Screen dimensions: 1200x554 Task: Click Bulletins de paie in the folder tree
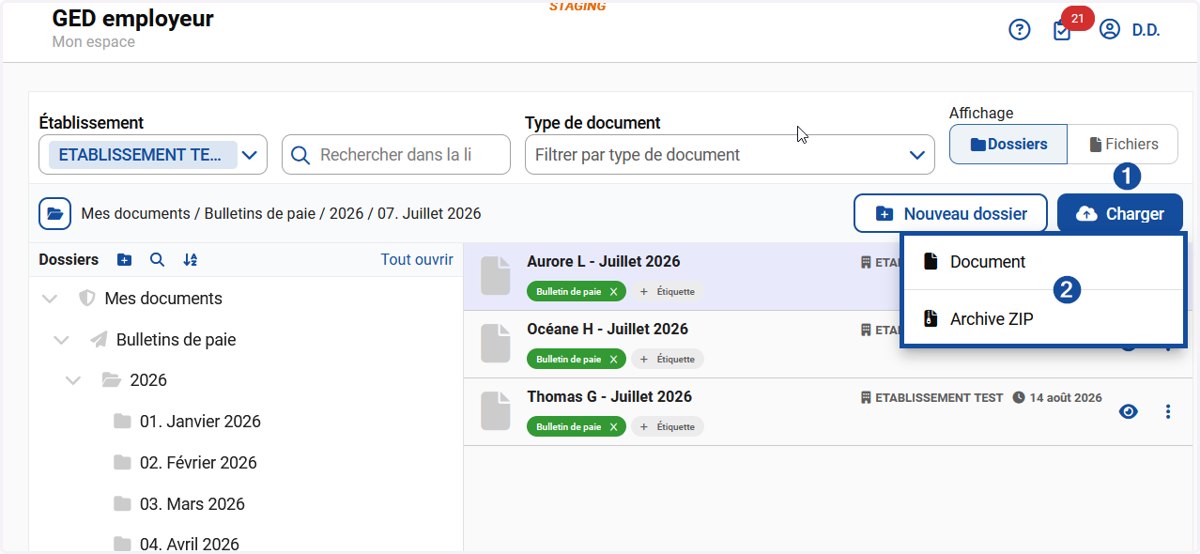(176, 340)
